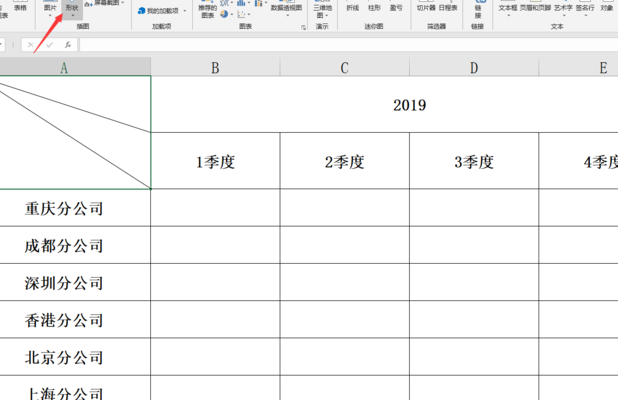
Task: Open the 图表 group dialog launcher
Action: (x=303, y=27)
